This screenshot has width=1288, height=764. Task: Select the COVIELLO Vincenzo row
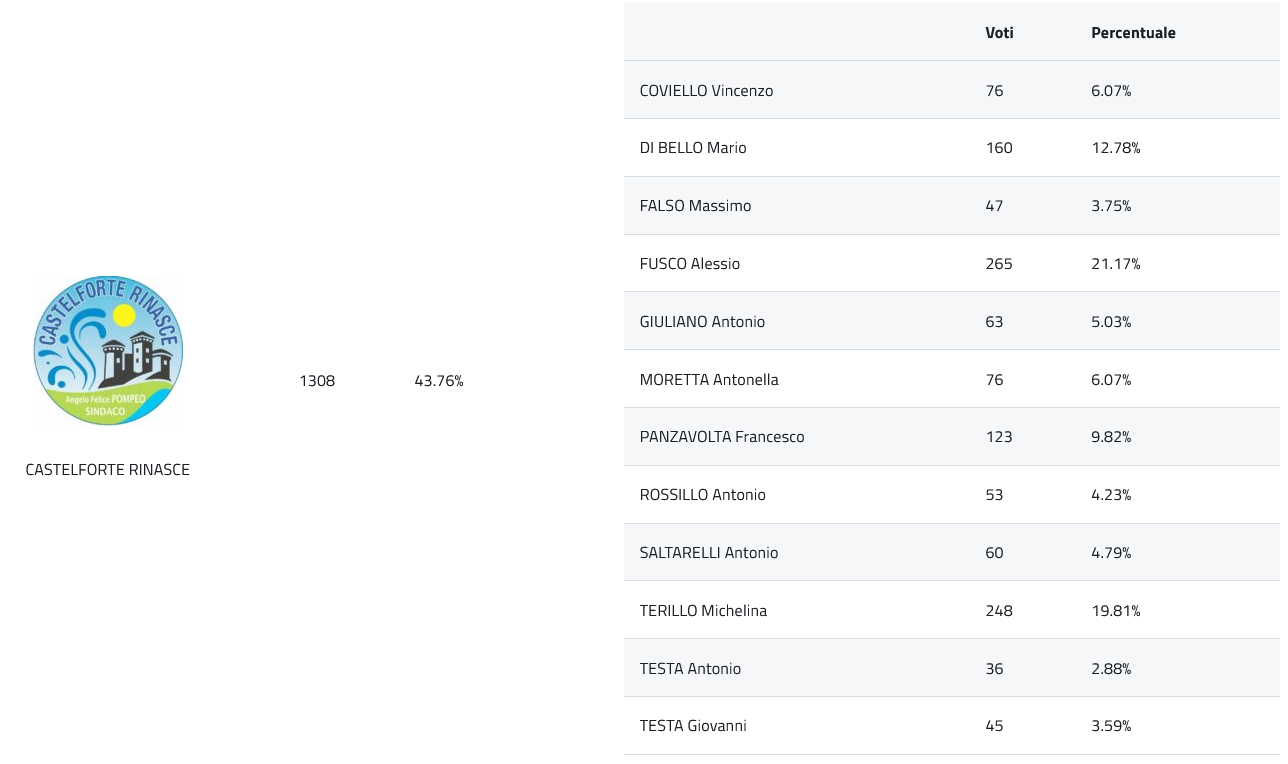coord(952,90)
